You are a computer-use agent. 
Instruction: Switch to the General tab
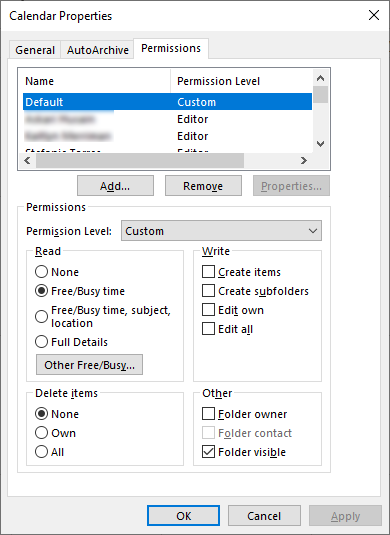pyautogui.click(x=35, y=50)
